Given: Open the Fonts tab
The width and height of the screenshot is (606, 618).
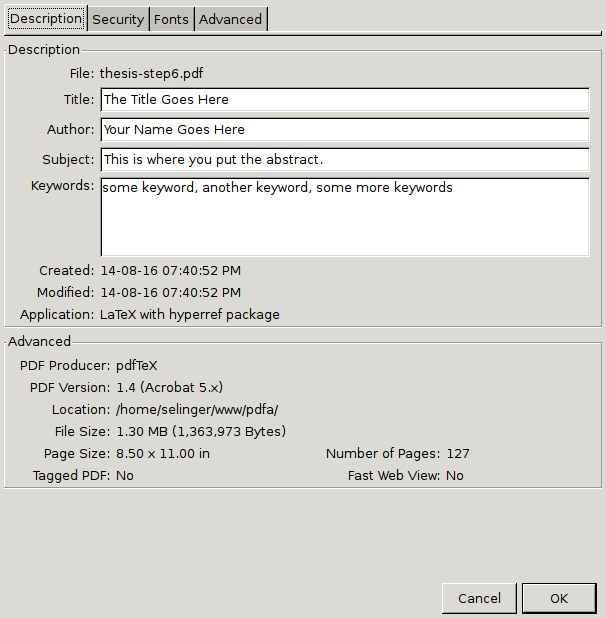Looking at the screenshot, I should (171, 19).
